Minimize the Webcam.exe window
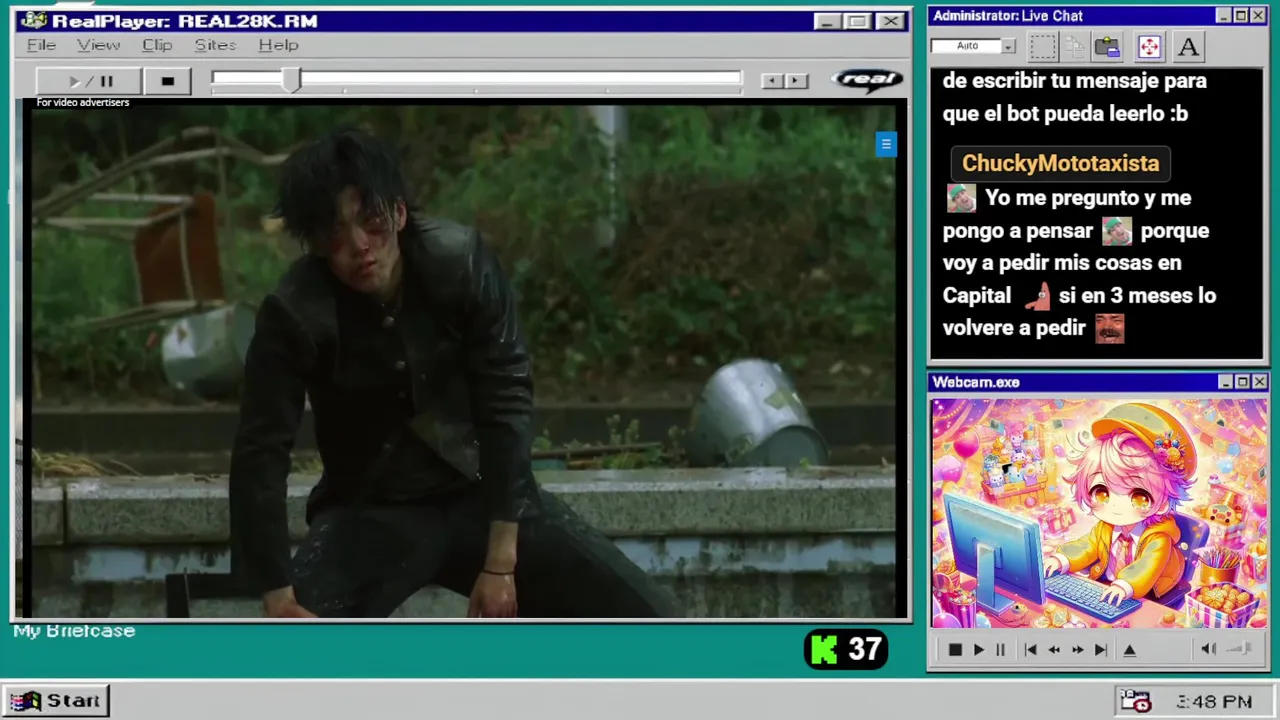The height and width of the screenshot is (720, 1280). tap(1225, 382)
